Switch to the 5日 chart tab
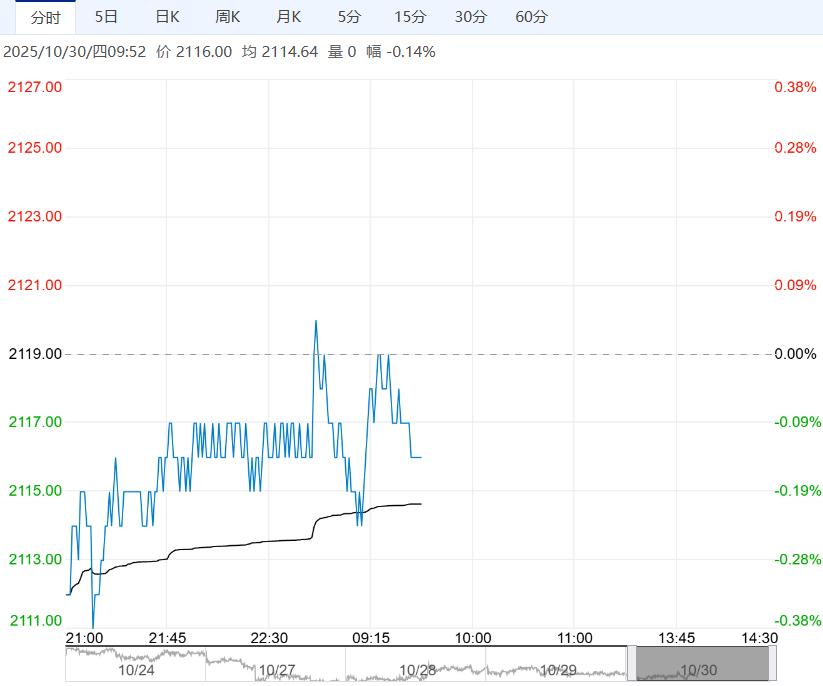Viewport: 823px width, 686px height. pyautogui.click(x=106, y=17)
